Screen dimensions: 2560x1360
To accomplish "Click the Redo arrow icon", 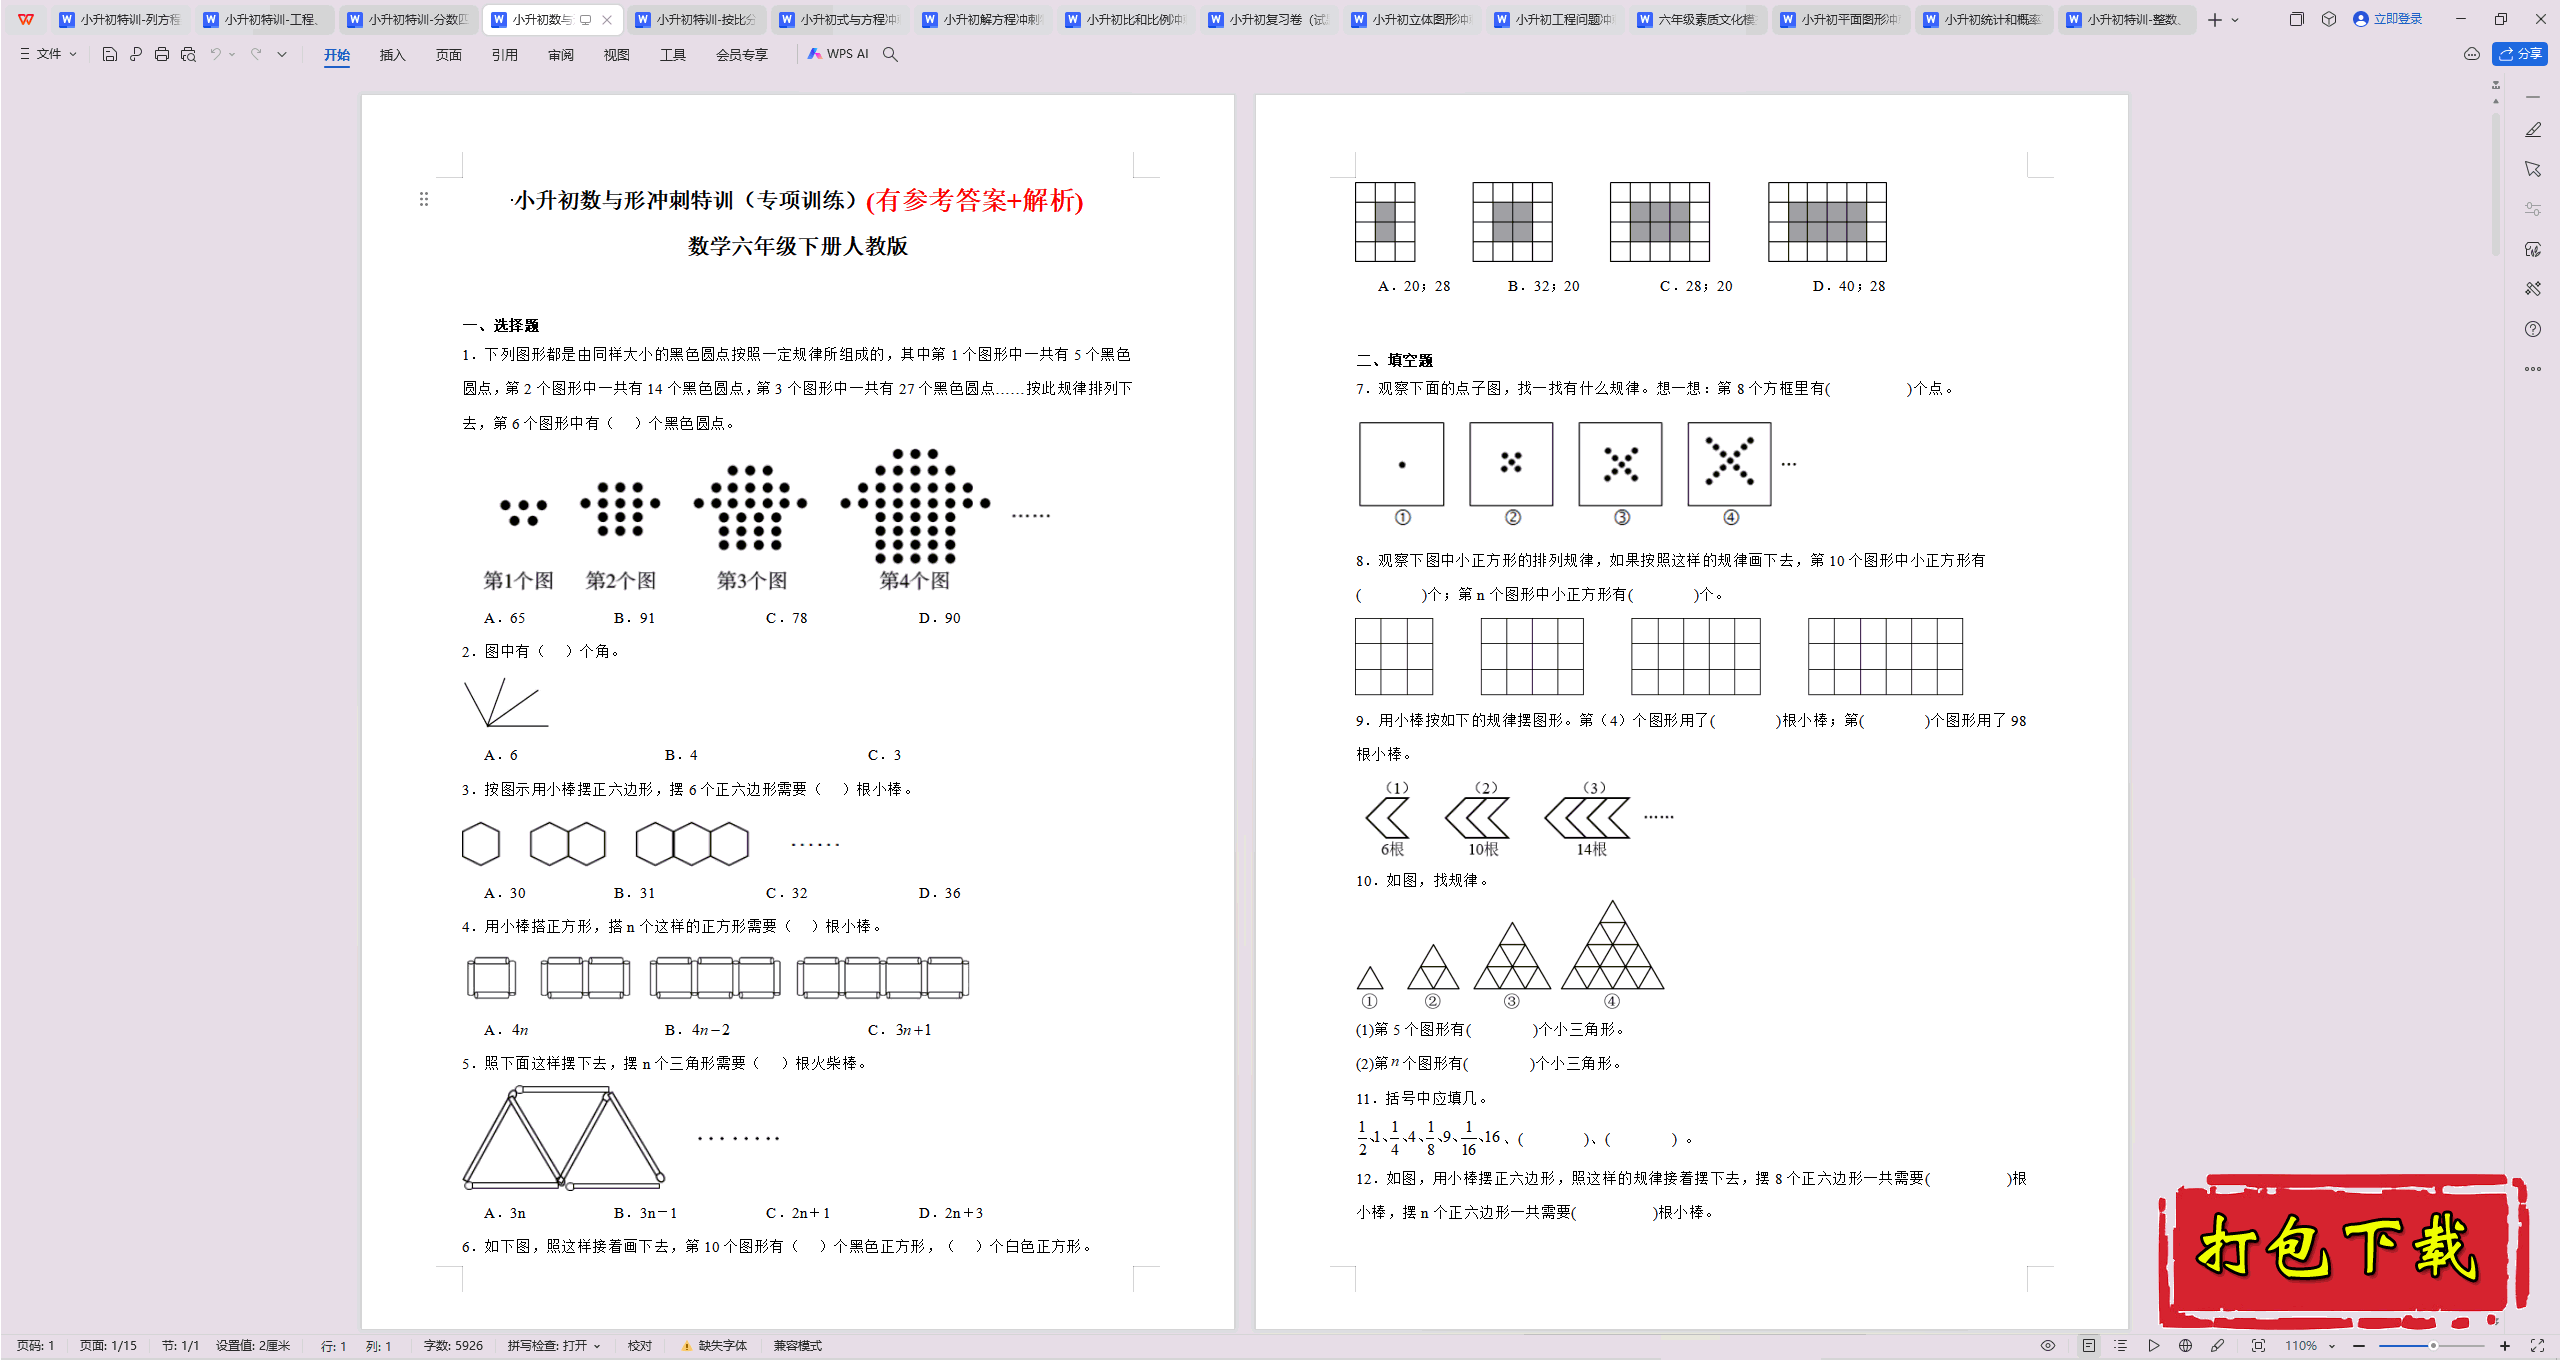I will [x=256, y=54].
